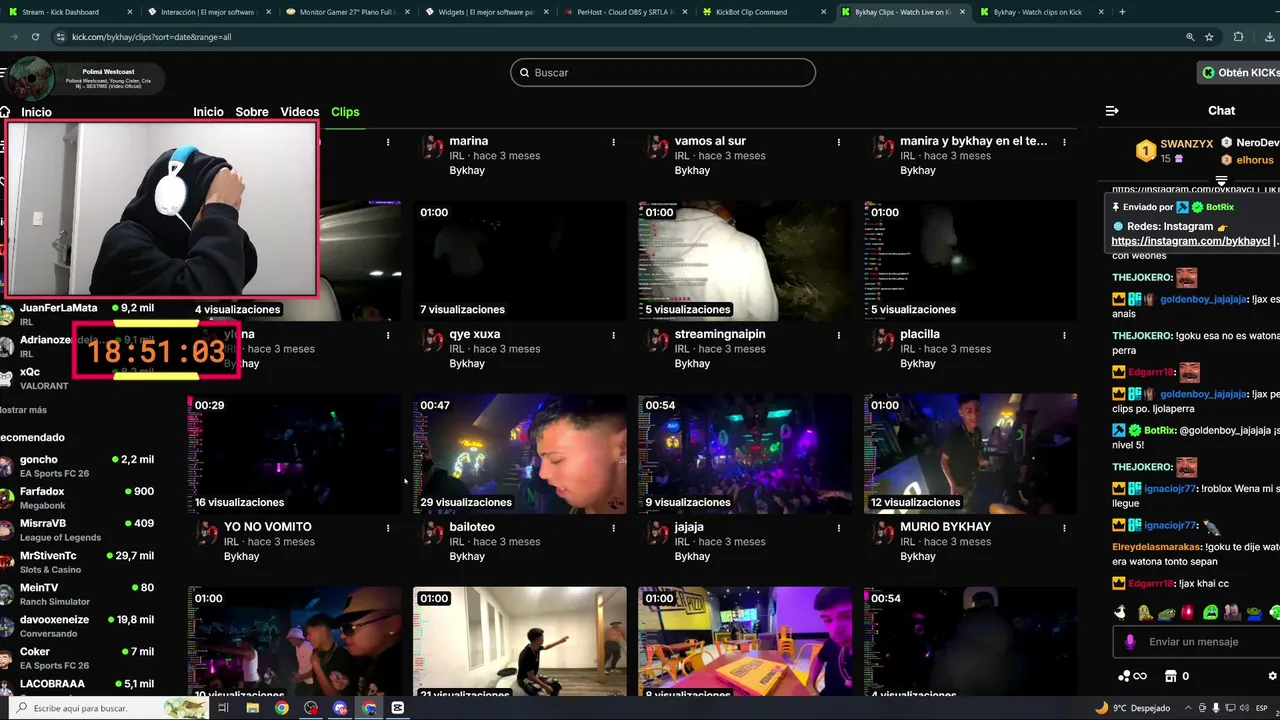This screenshot has height=720, width=1280.
Task: Collapse the chat panel icon
Action: point(1112,111)
